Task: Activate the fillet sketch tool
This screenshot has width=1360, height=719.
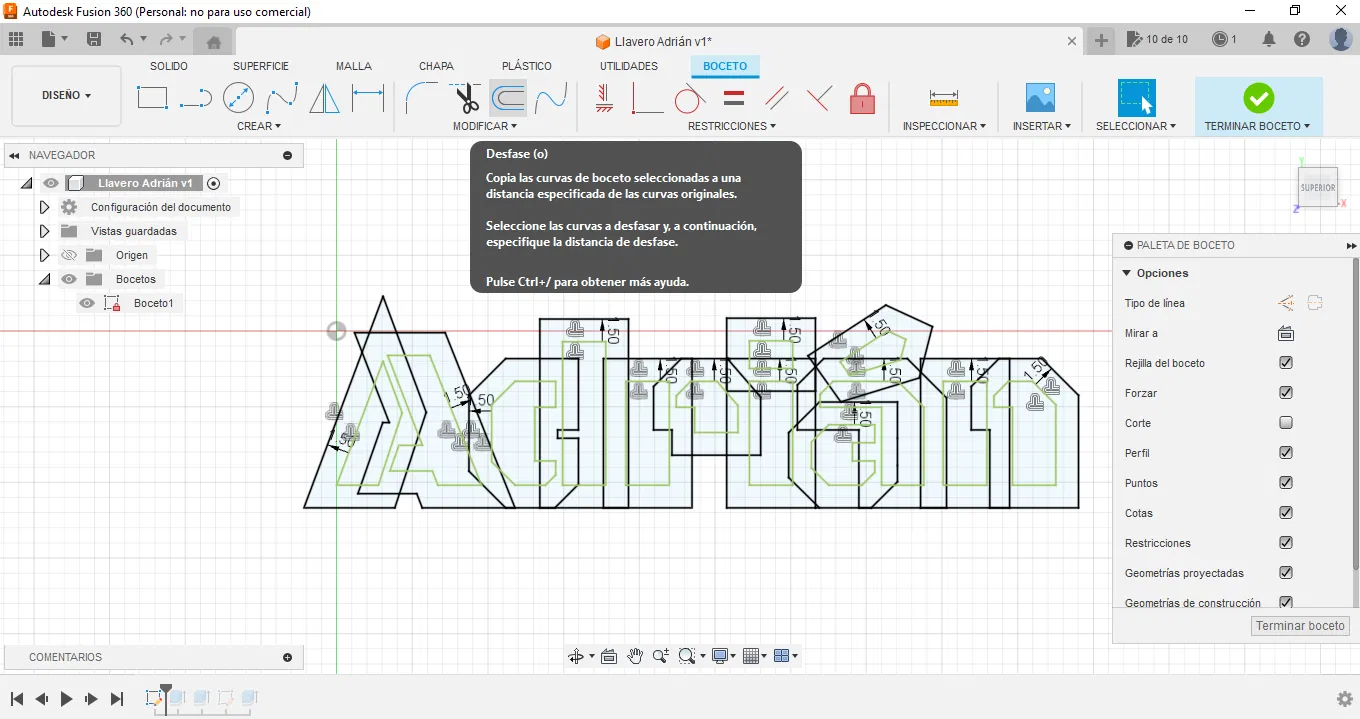Action: pos(421,98)
